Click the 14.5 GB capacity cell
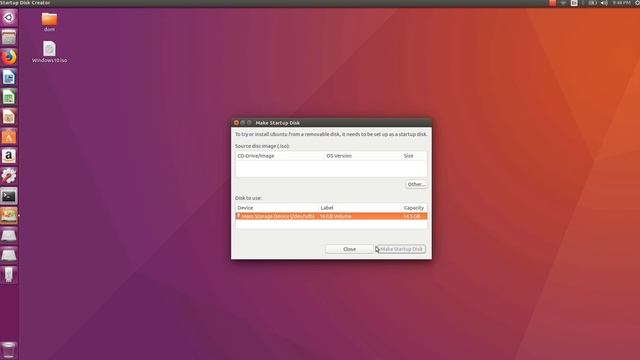 tap(412, 216)
